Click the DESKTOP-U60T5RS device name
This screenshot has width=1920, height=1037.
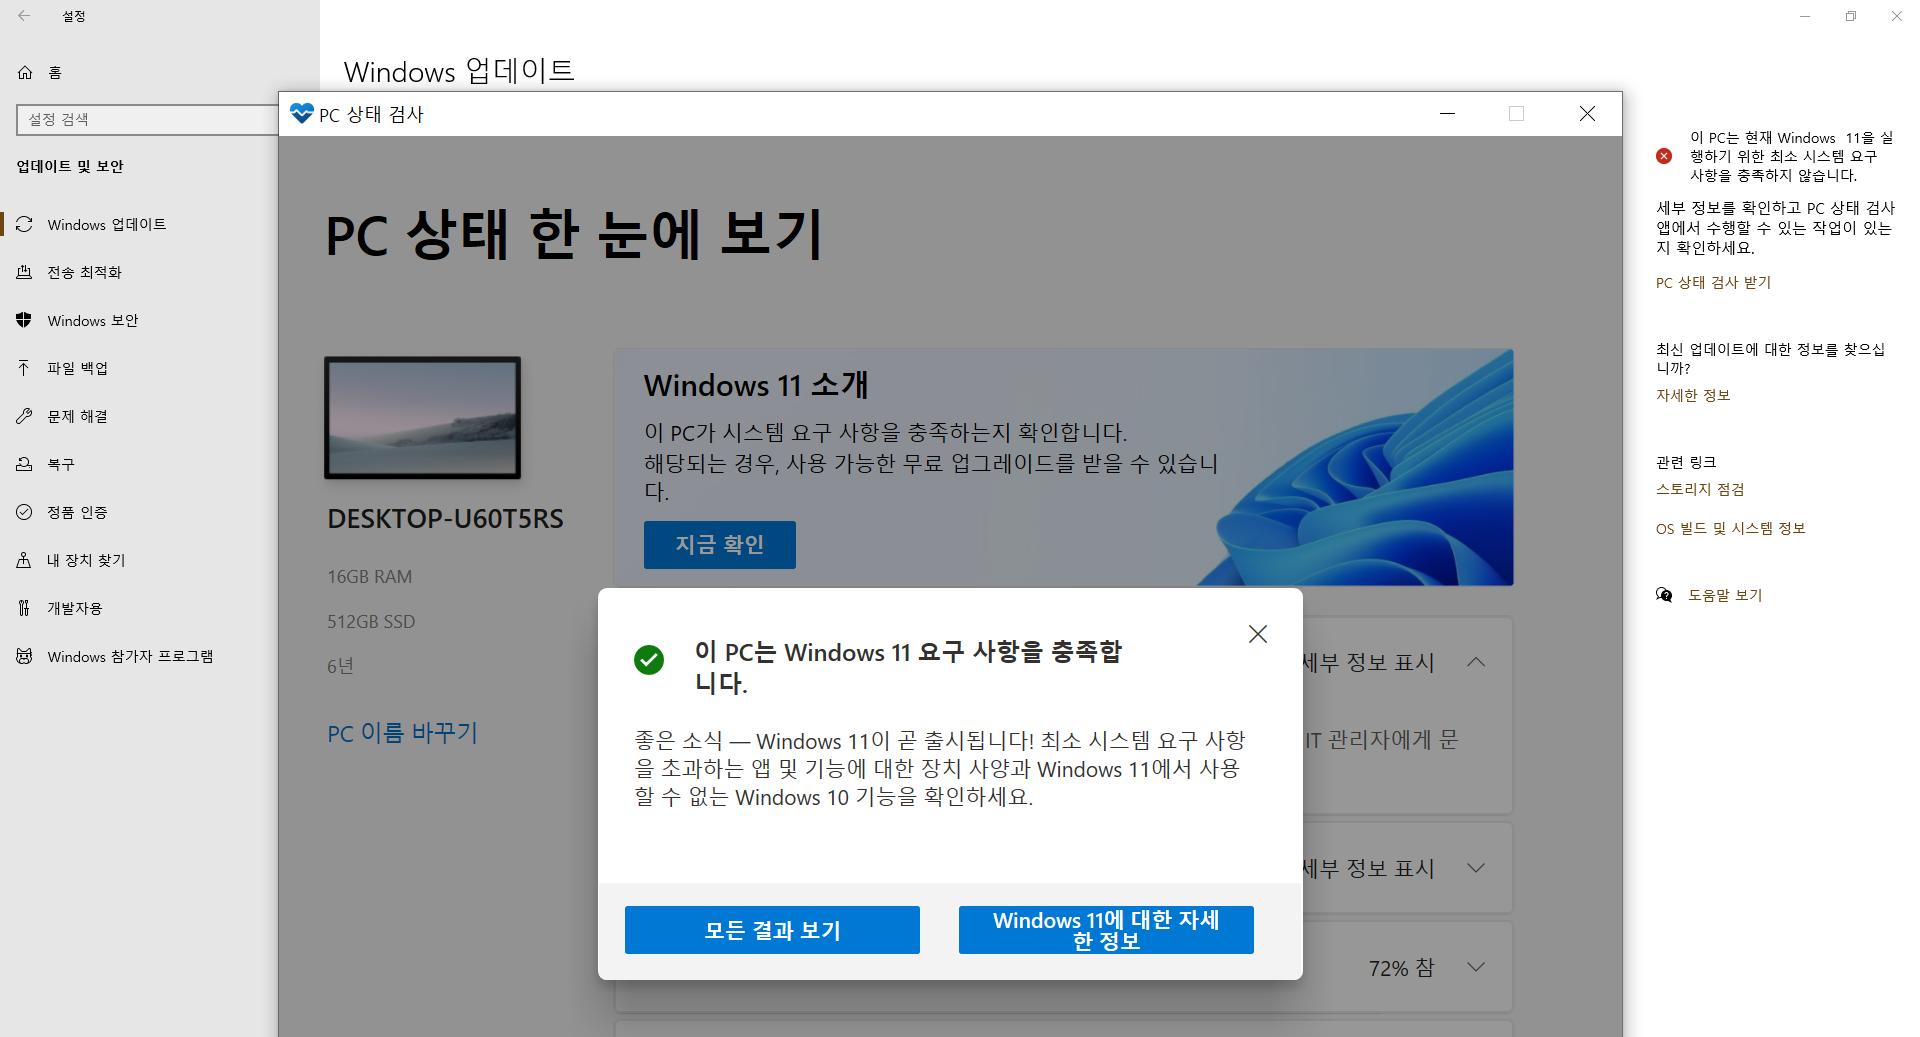[445, 519]
